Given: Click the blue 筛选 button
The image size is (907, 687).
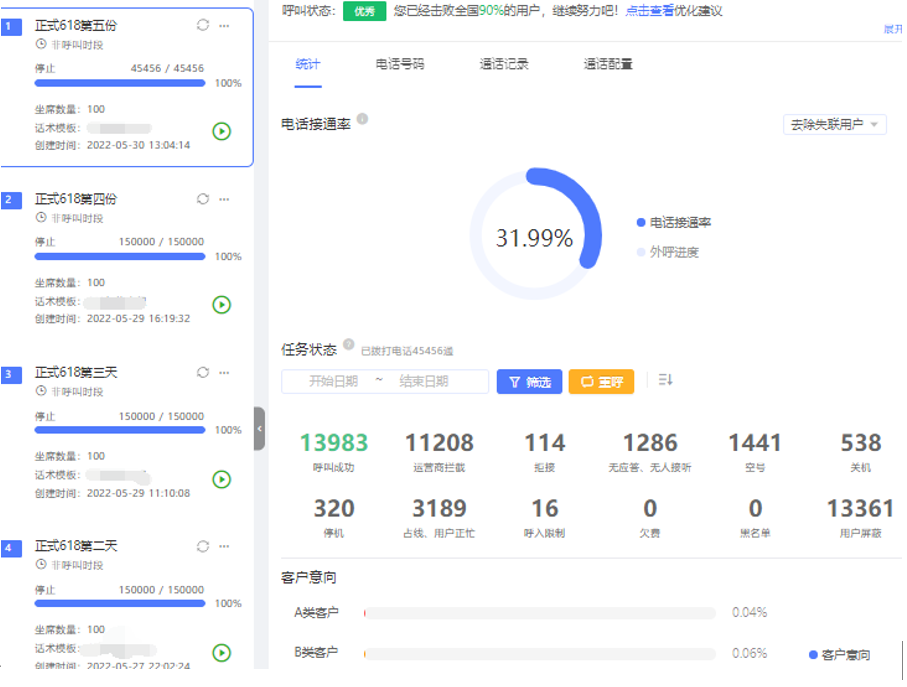Looking at the screenshot, I should [x=529, y=382].
